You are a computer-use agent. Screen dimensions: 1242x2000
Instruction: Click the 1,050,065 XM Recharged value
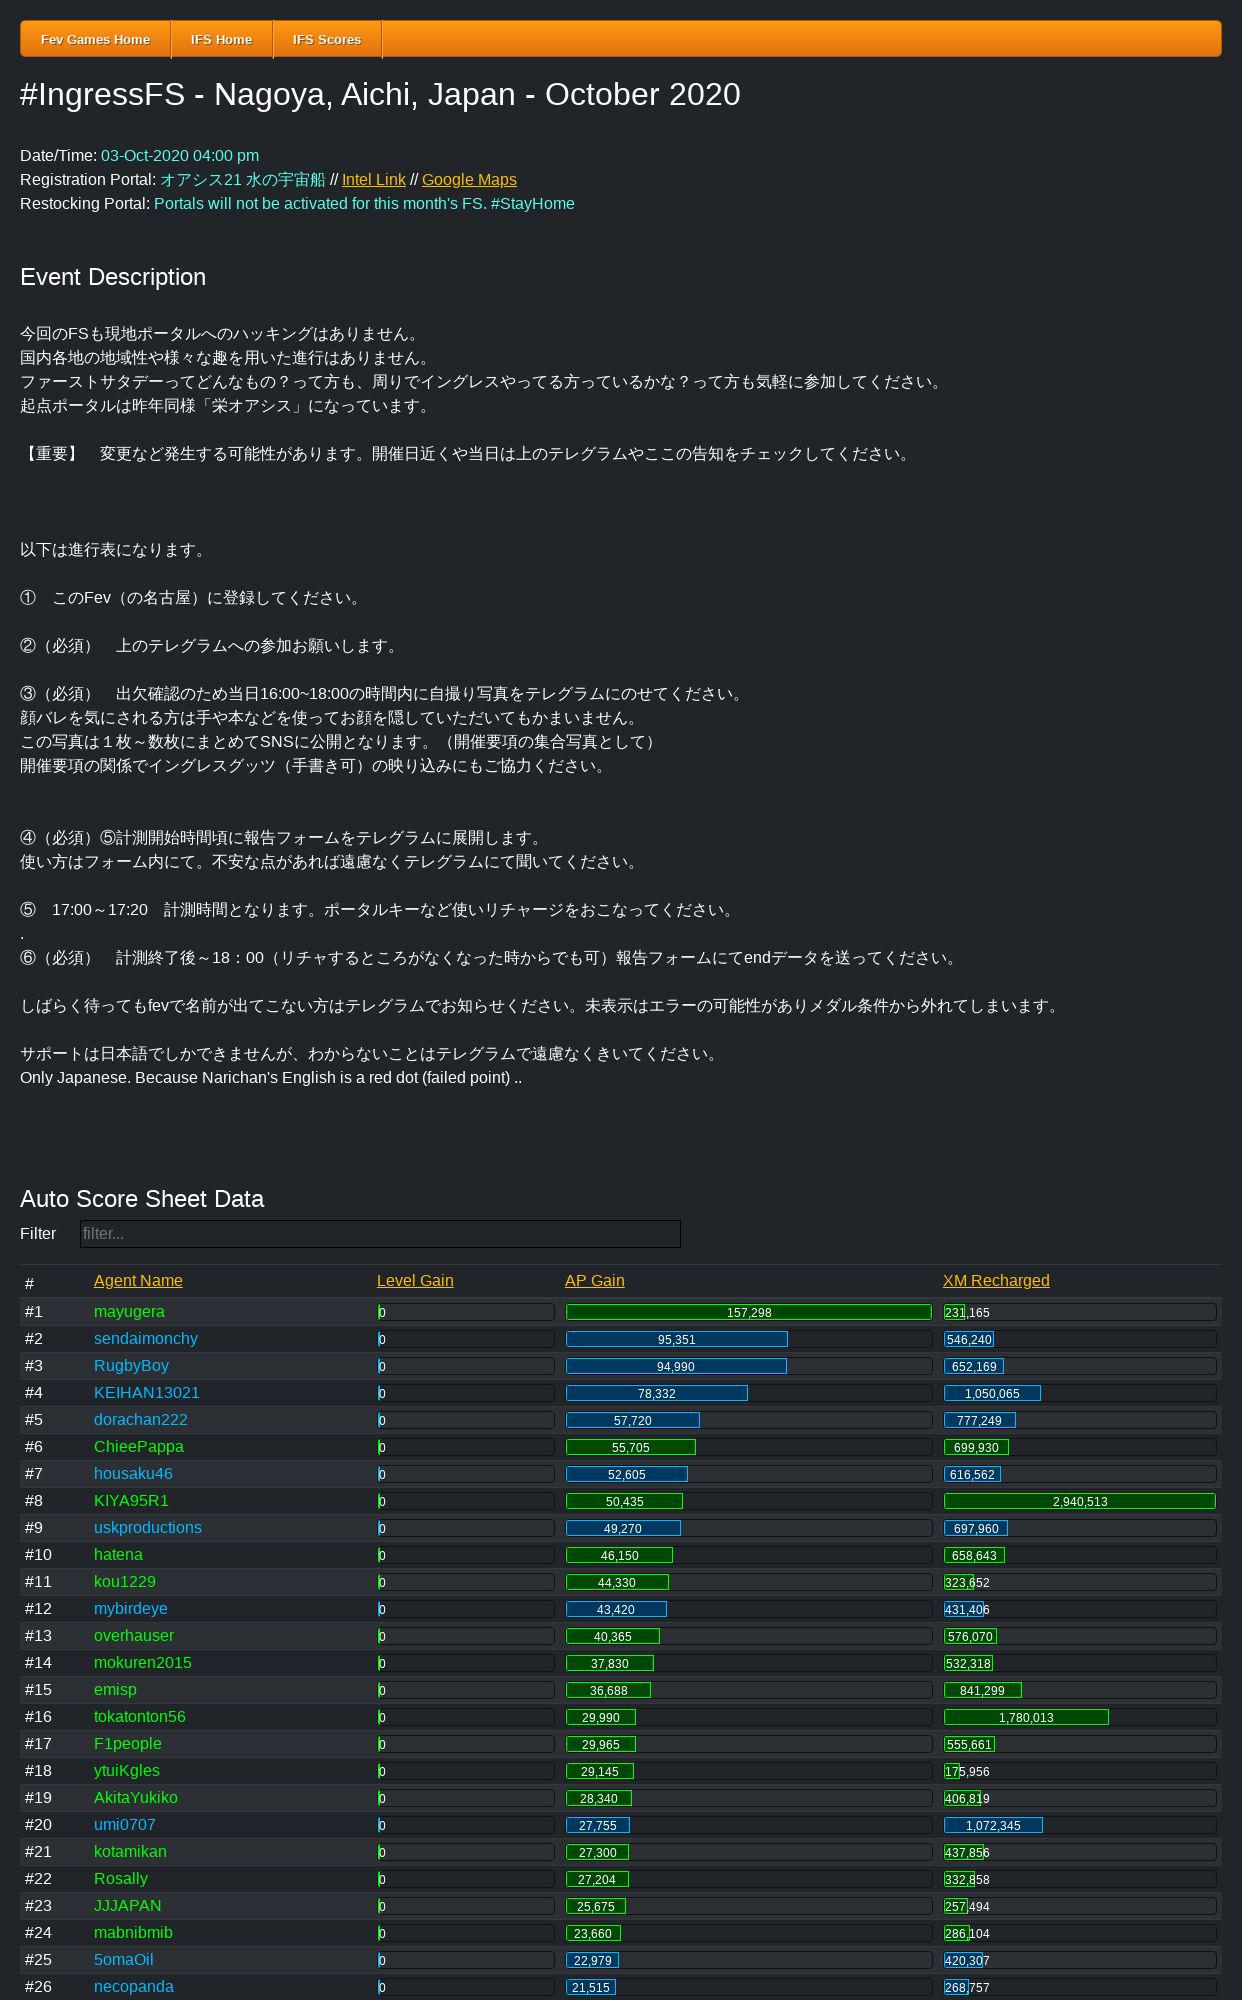pyautogui.click(x=993, y=1394)
